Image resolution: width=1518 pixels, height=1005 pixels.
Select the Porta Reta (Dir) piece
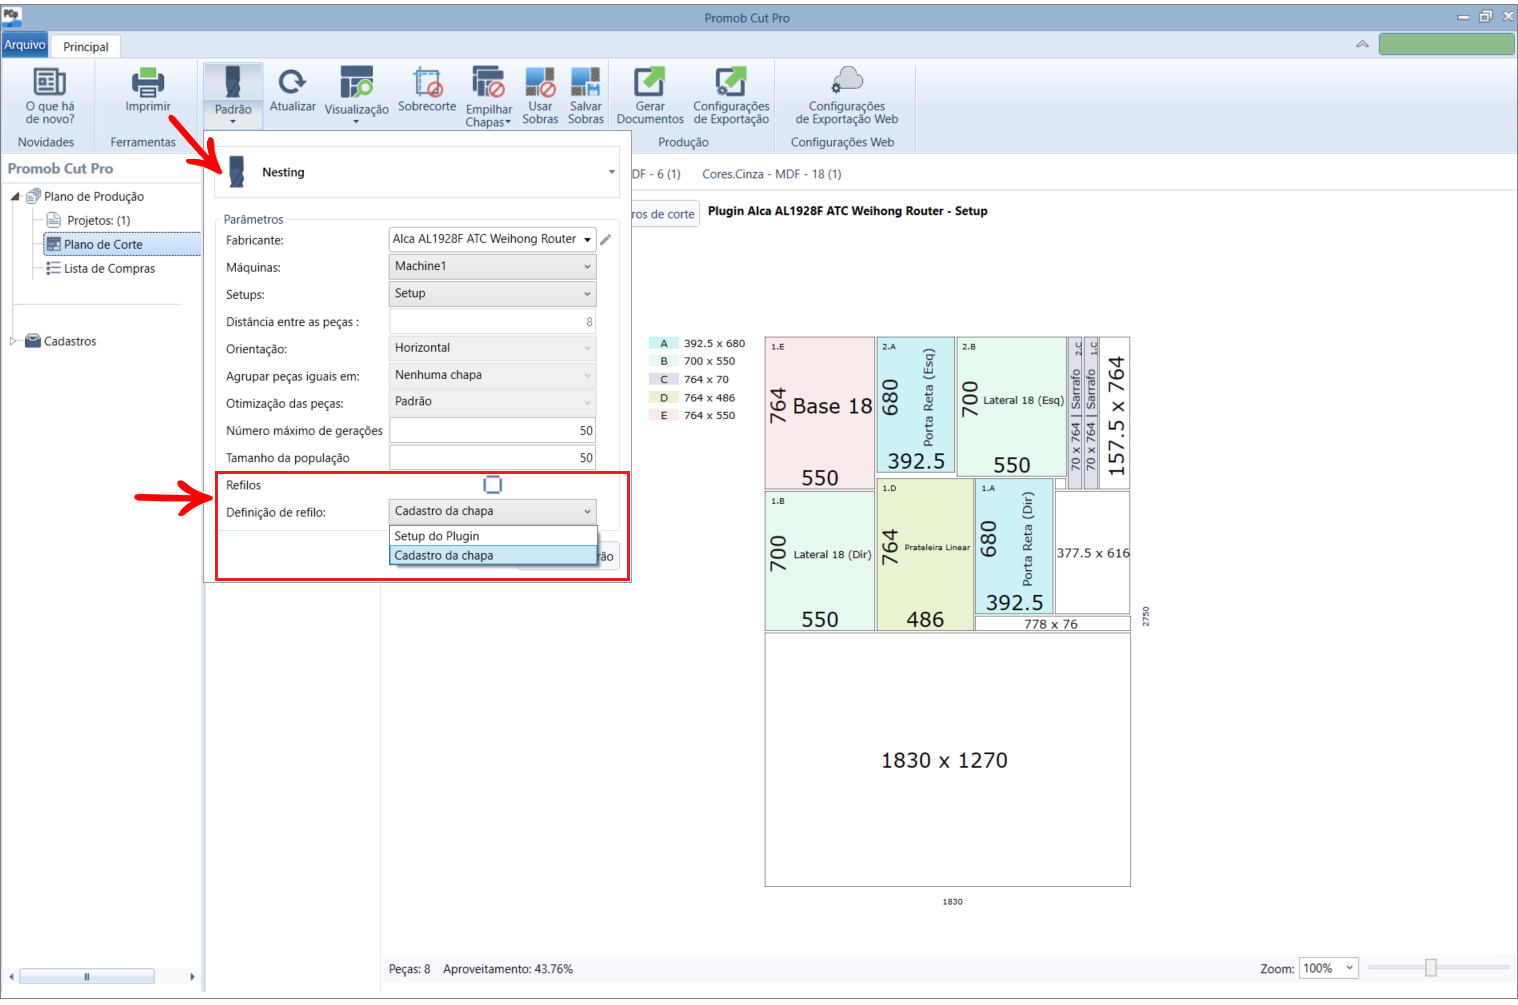[1014, 546]
